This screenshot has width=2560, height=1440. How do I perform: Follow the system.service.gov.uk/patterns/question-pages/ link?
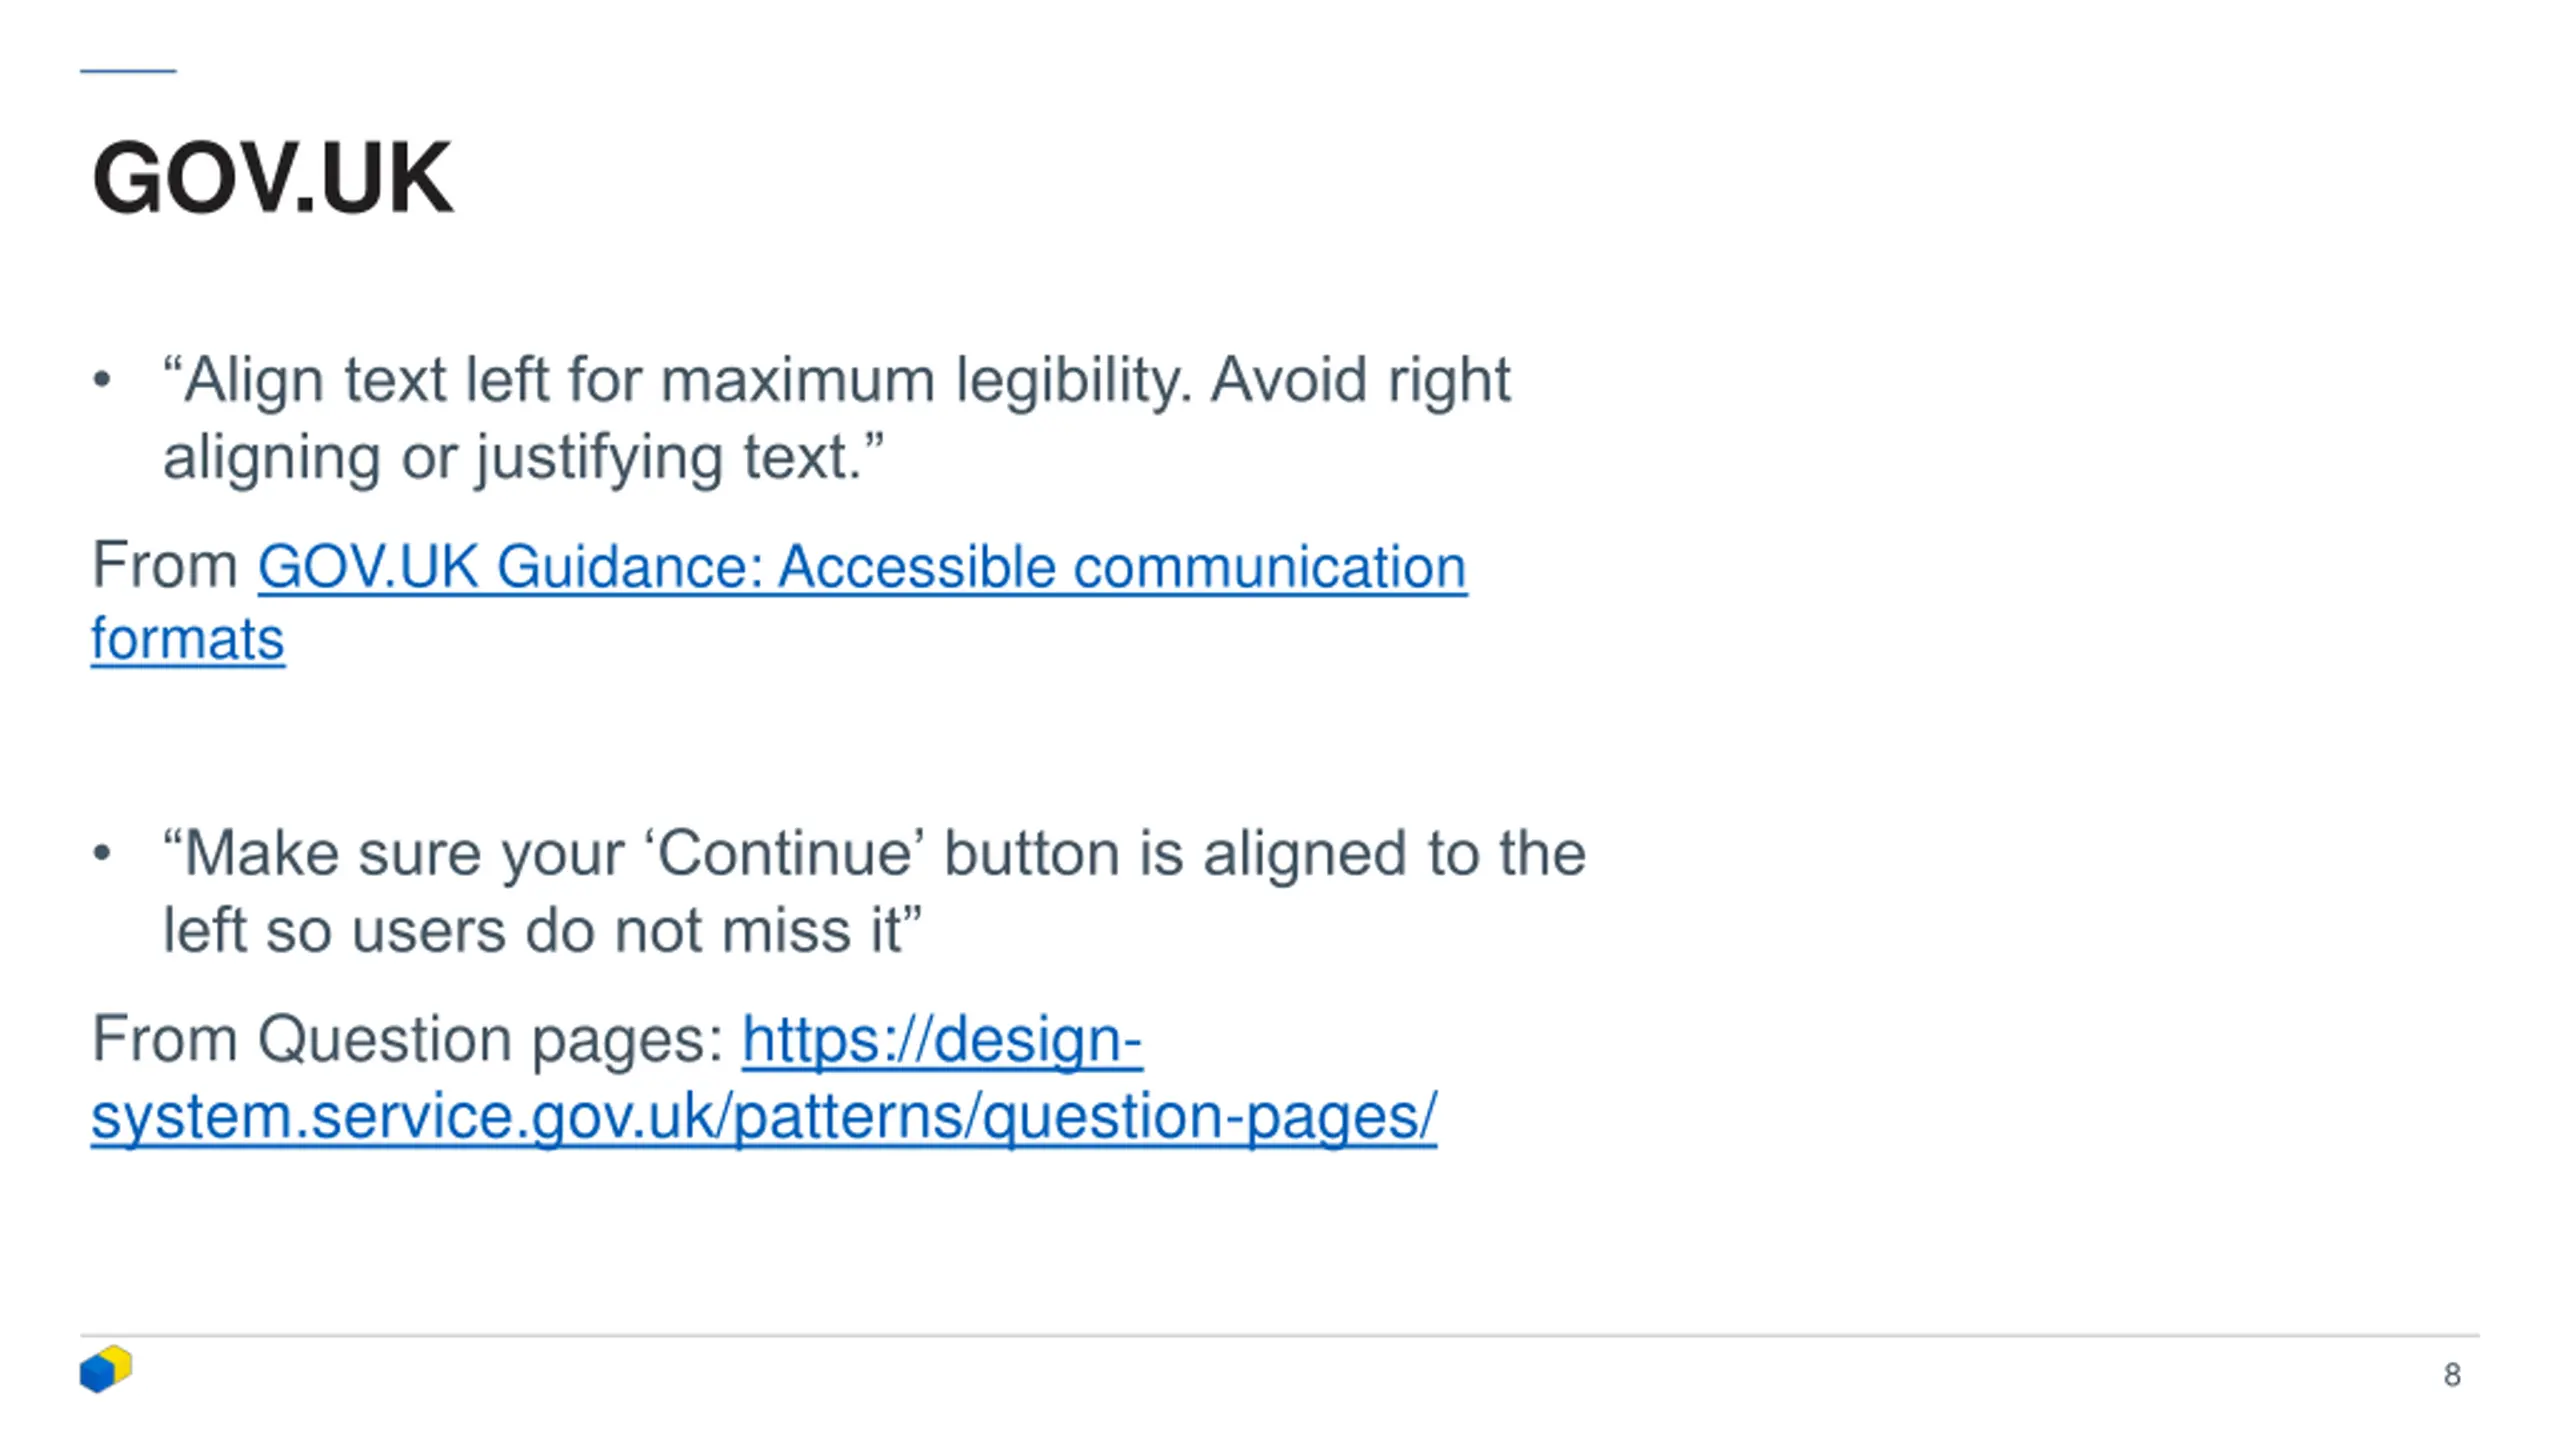pos(764,1116)
